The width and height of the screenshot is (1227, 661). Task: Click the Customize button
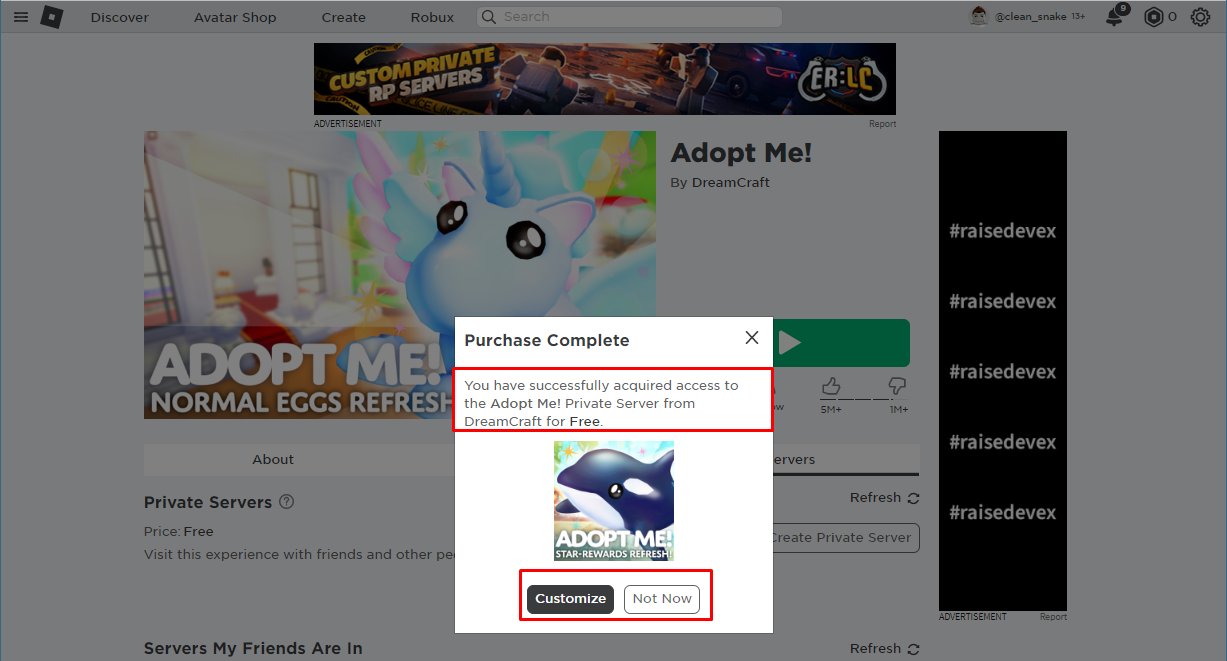(x=570, y=599)
